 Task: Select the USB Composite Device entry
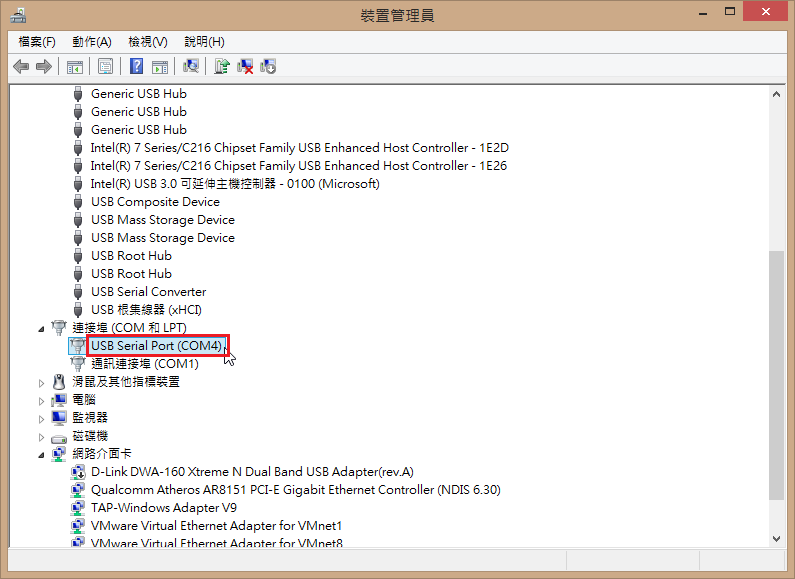point(155,202)
